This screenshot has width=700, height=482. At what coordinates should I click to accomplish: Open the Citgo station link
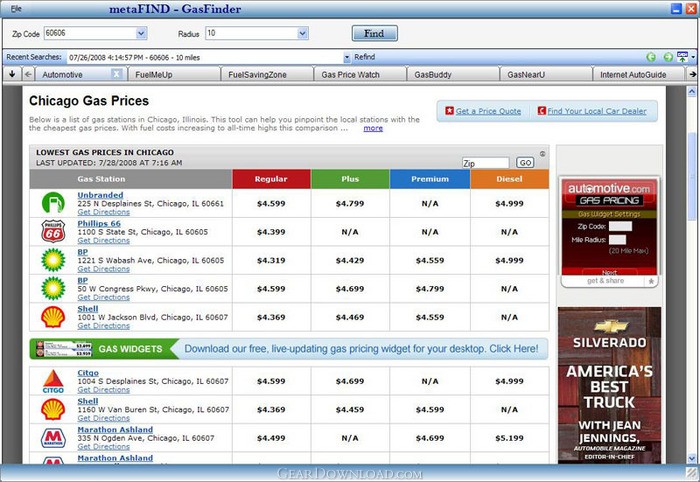(88, 373)
